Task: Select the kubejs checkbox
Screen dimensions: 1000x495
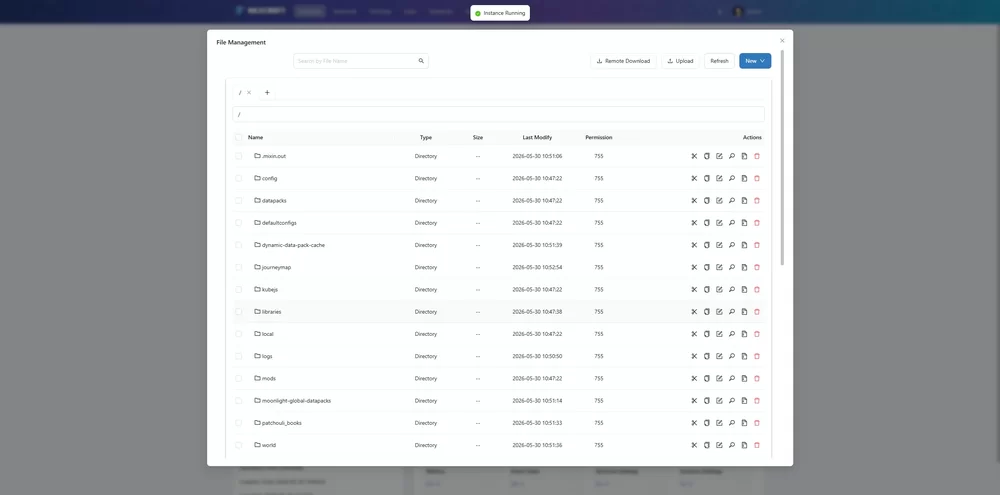Action: 239,290
